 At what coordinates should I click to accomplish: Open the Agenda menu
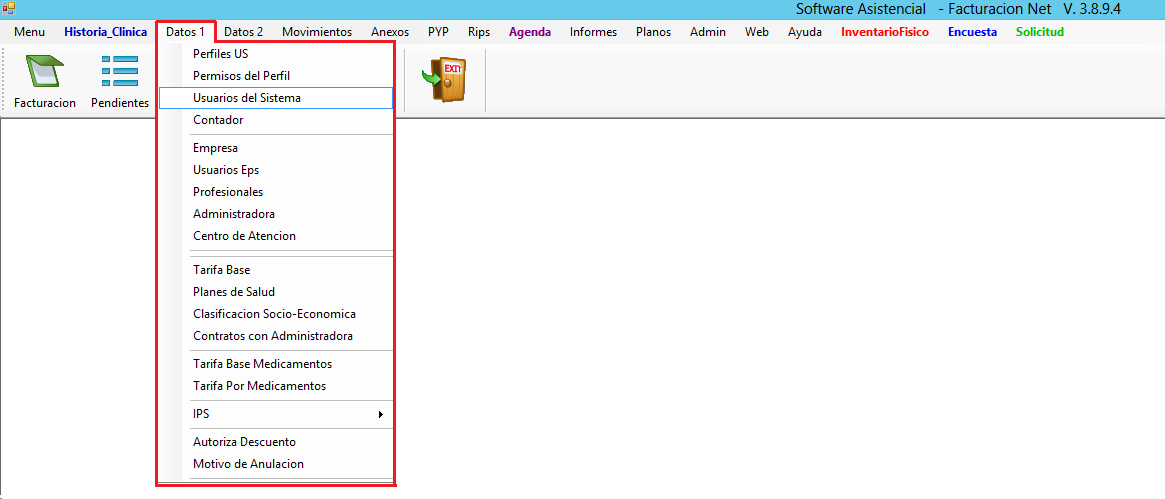(x=529, y=32)
